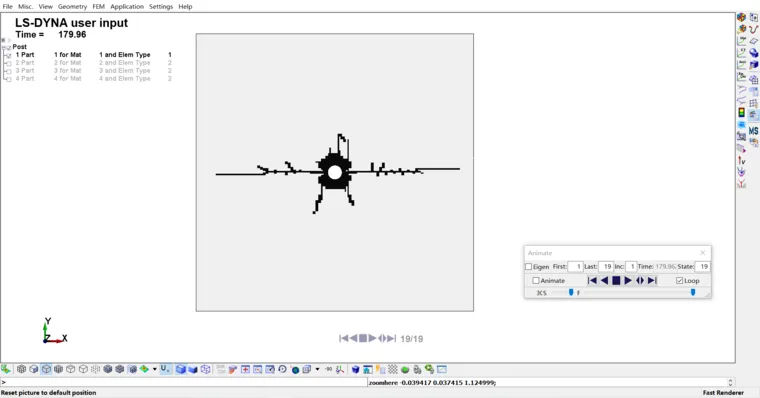Click the MS icon in right toolbar
The image size is (760, 398).
753,131
